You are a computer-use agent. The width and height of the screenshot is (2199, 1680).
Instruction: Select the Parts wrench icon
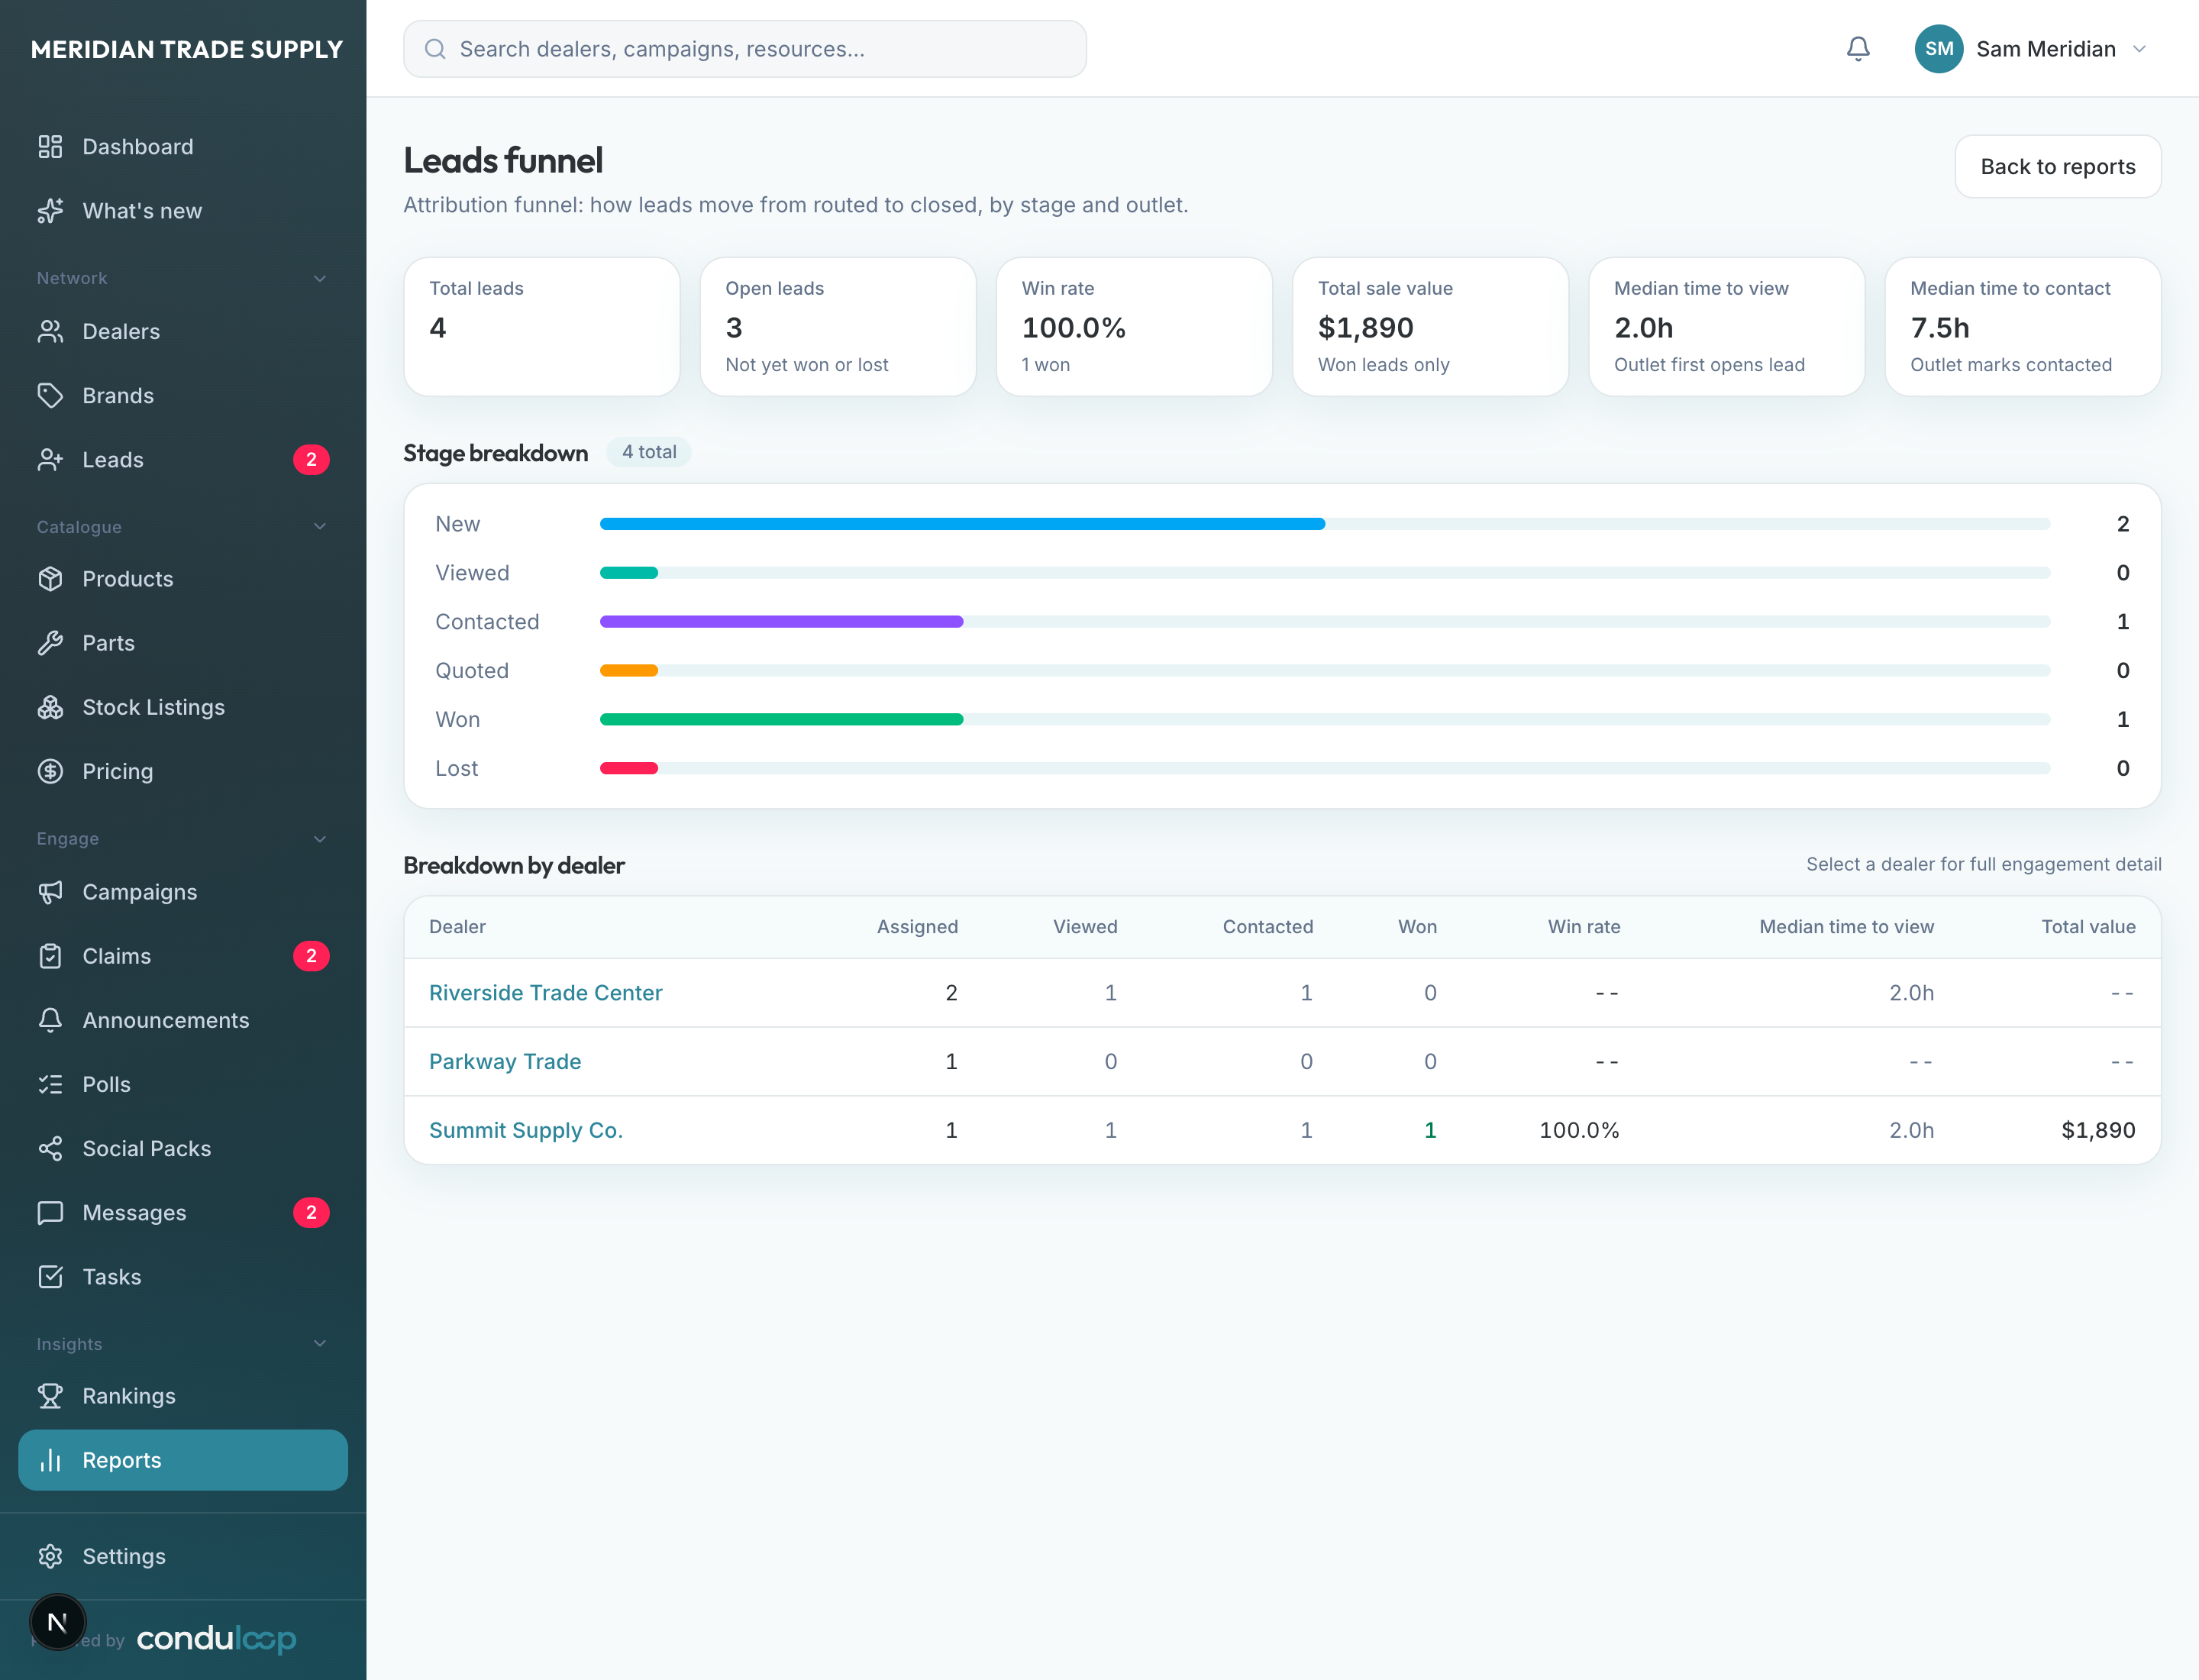pos(50,642)
